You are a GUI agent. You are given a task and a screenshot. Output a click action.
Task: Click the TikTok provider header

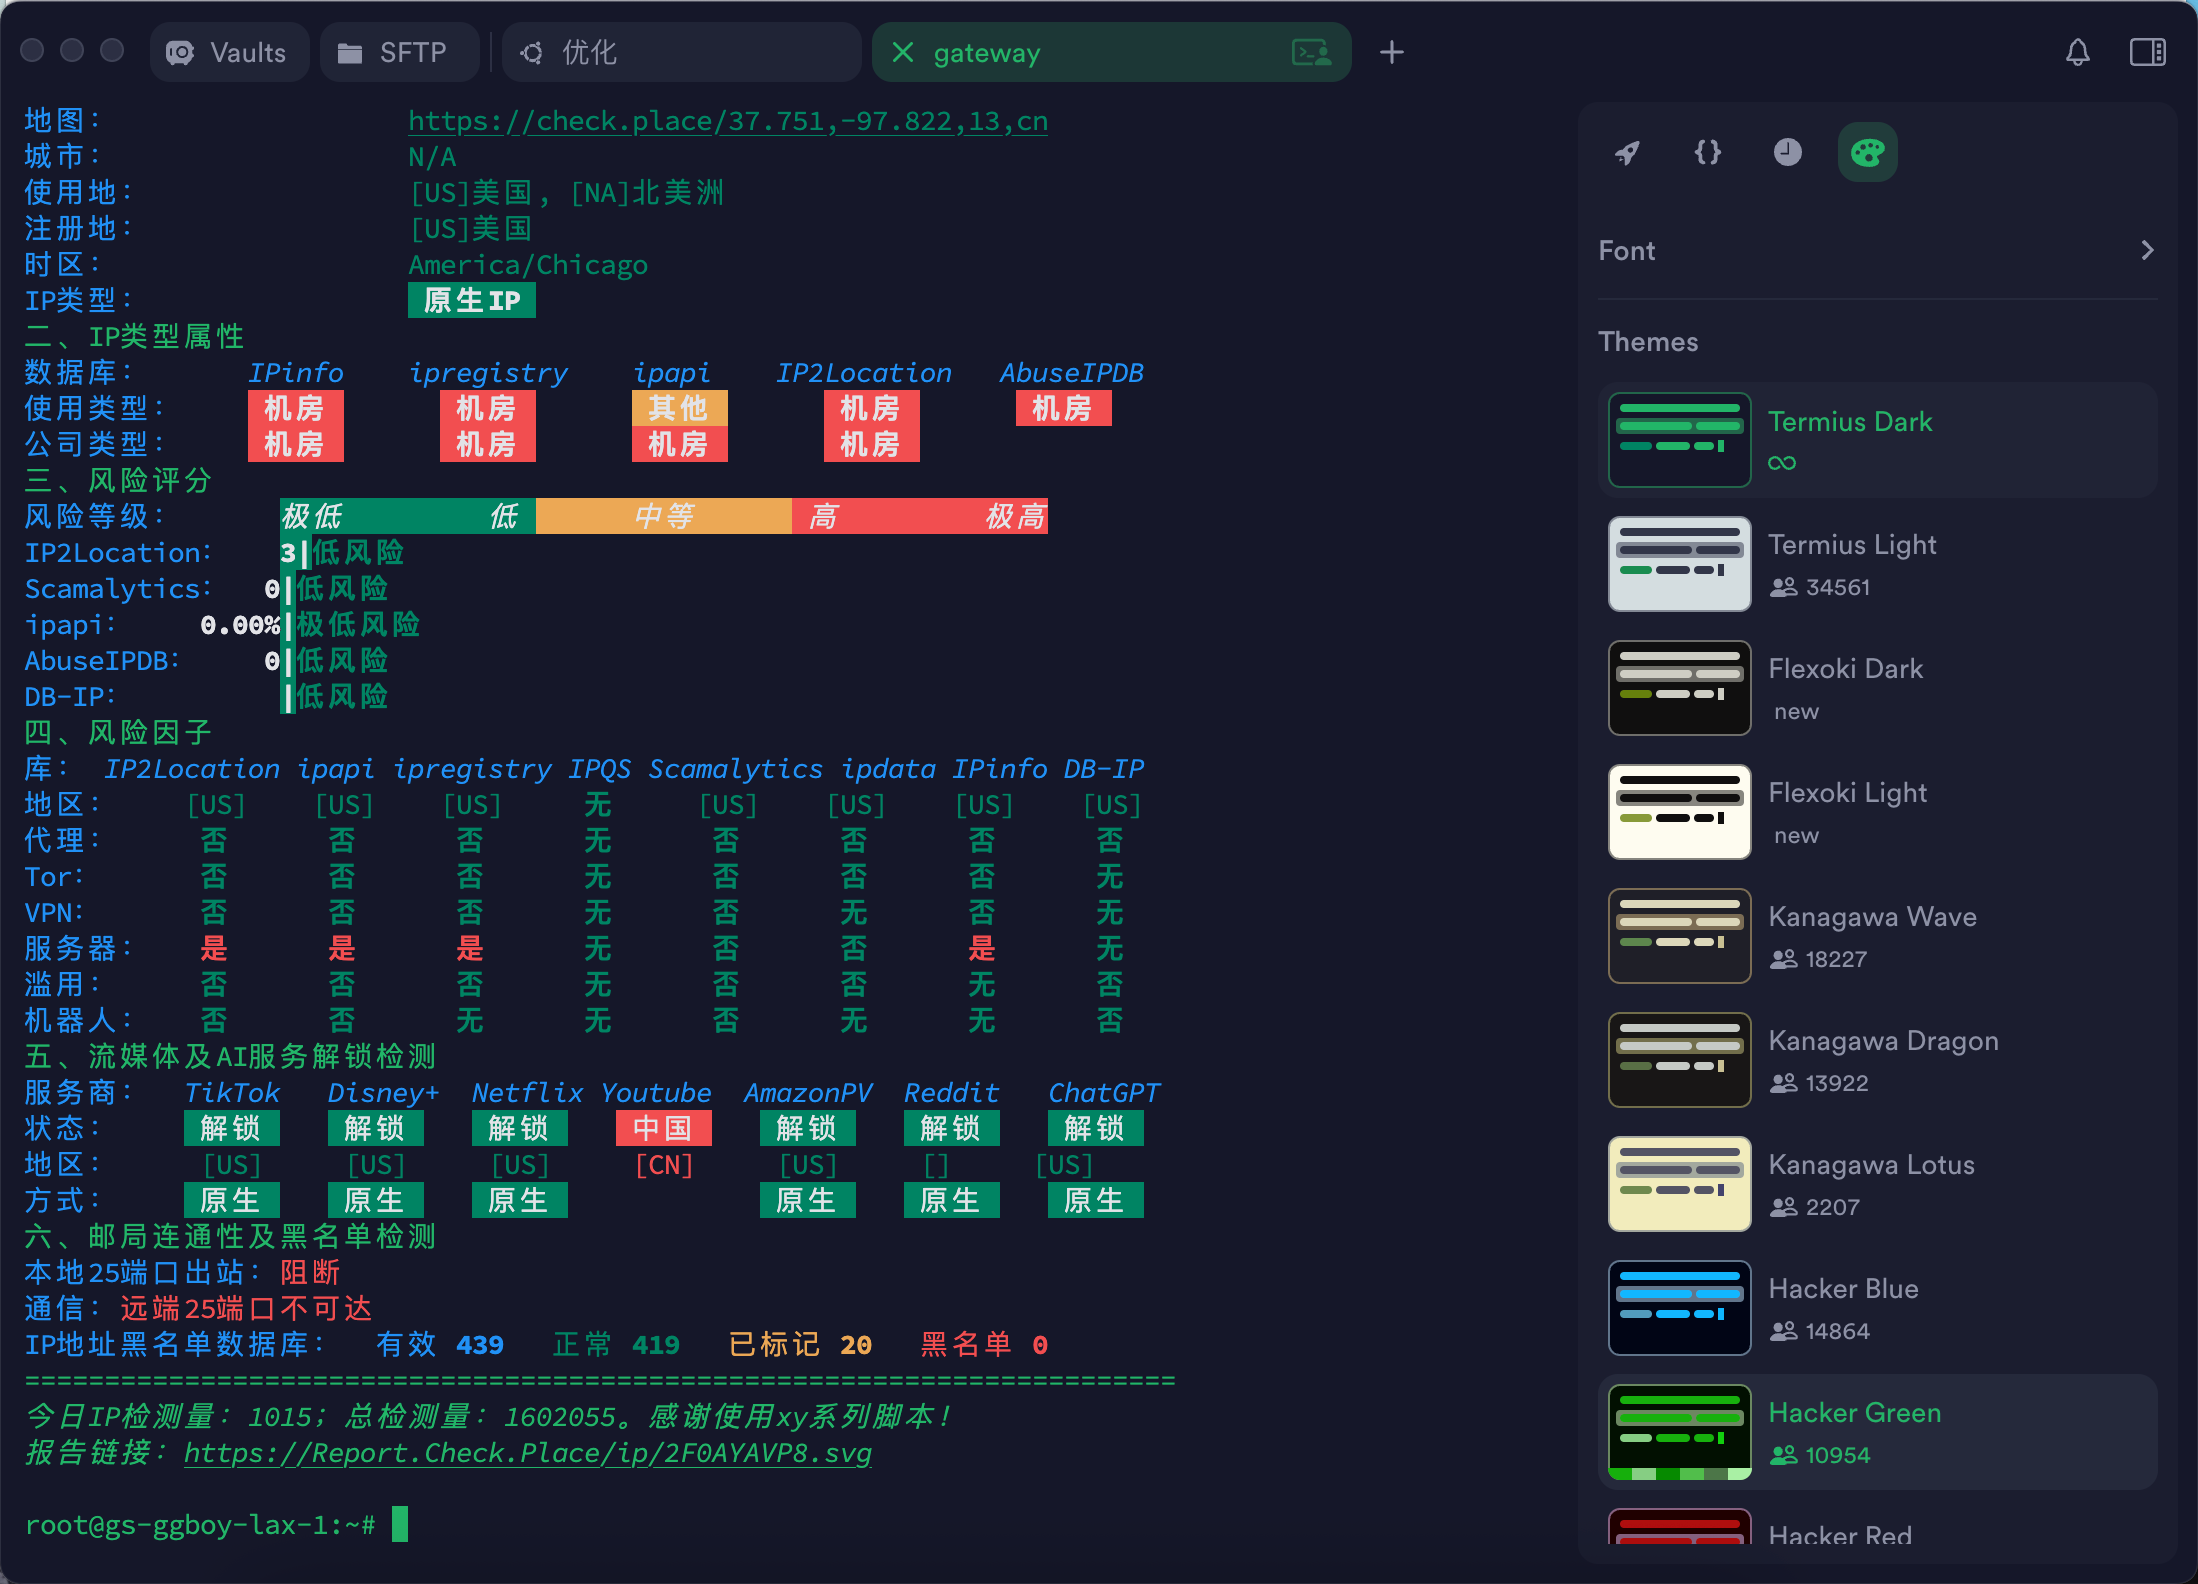click(232, 1093)
